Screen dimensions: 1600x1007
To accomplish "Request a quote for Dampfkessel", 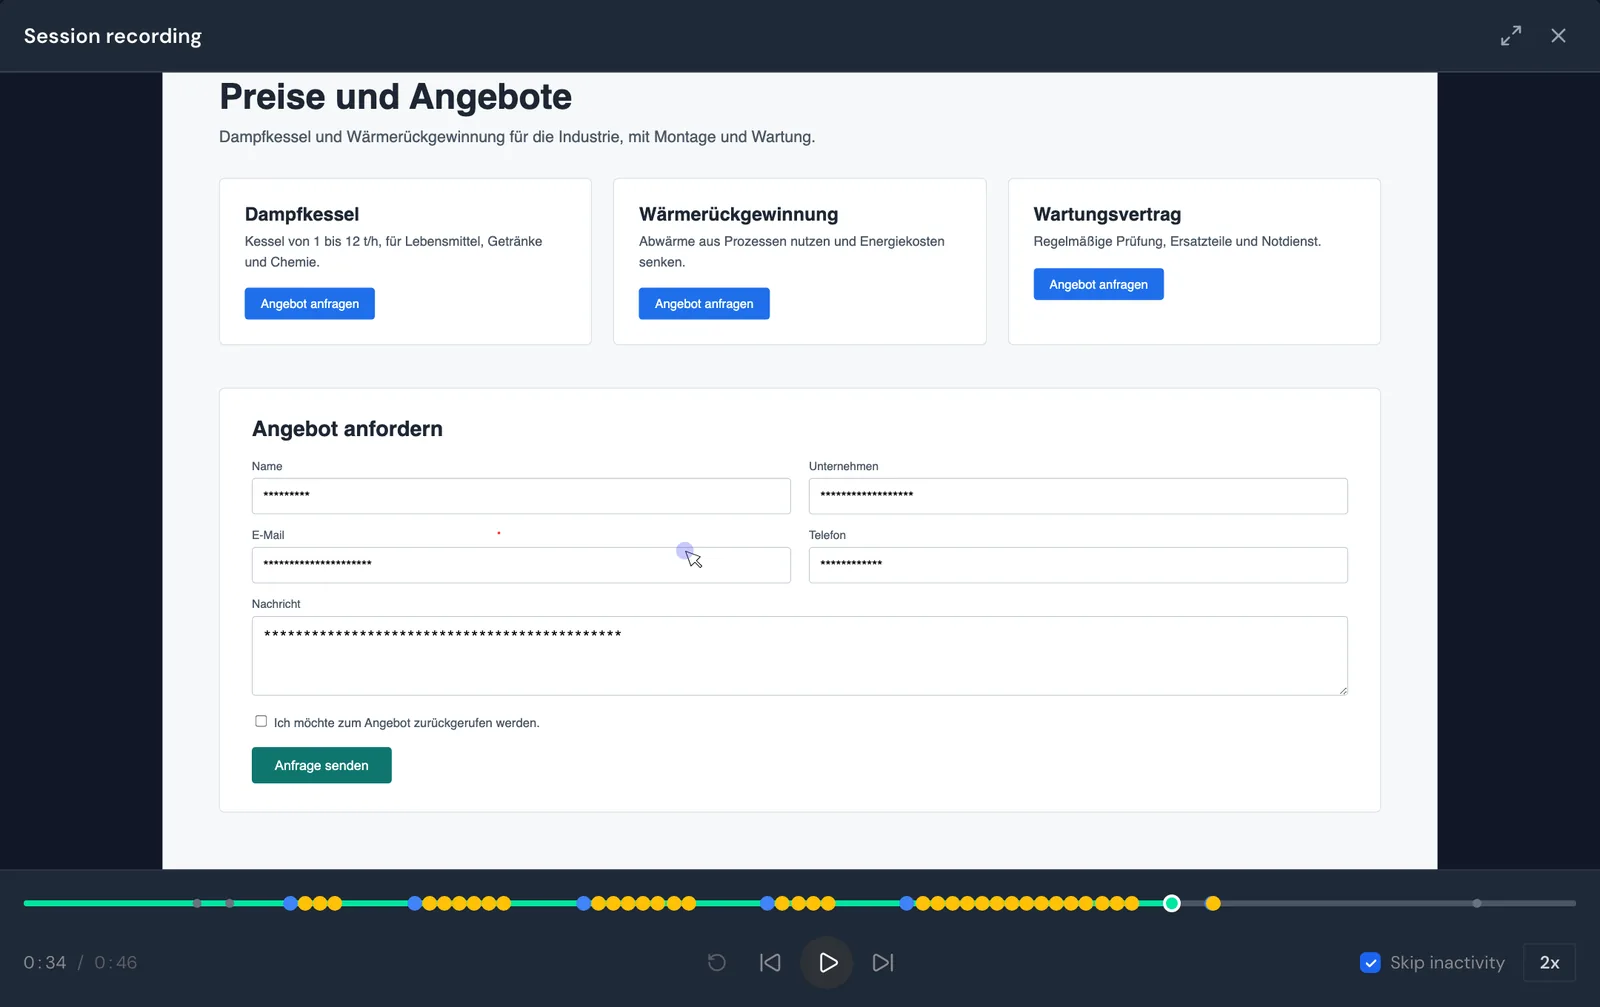I will coord(310,304).
